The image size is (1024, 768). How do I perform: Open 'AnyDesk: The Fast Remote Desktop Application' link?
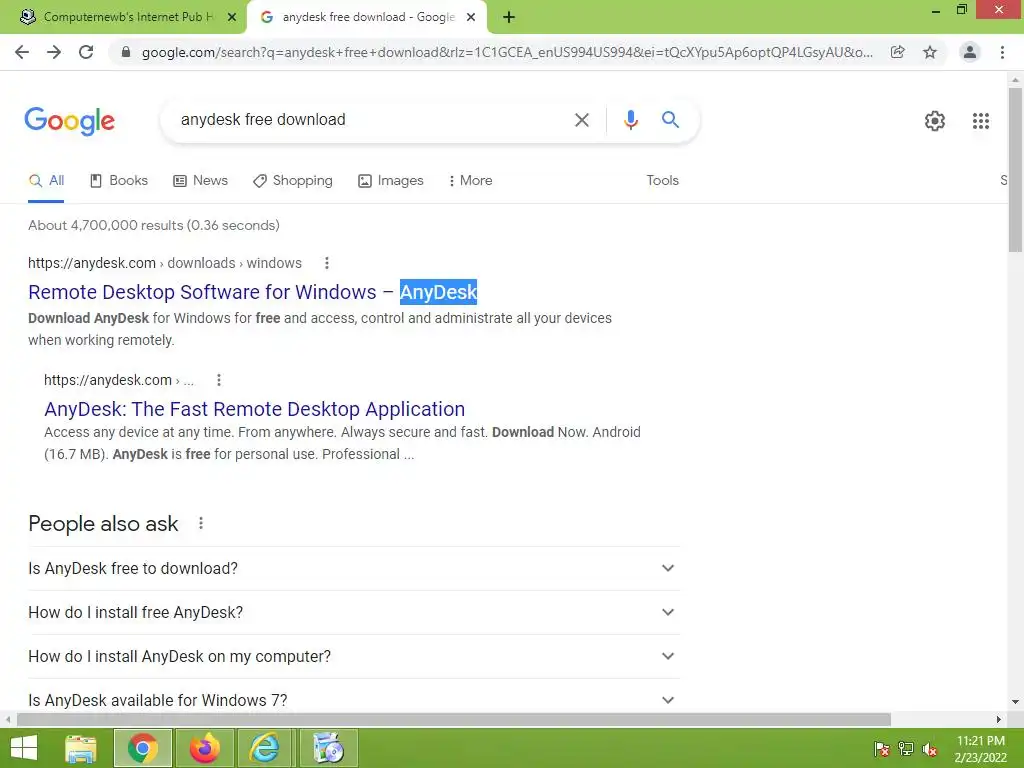click(255, 409)
